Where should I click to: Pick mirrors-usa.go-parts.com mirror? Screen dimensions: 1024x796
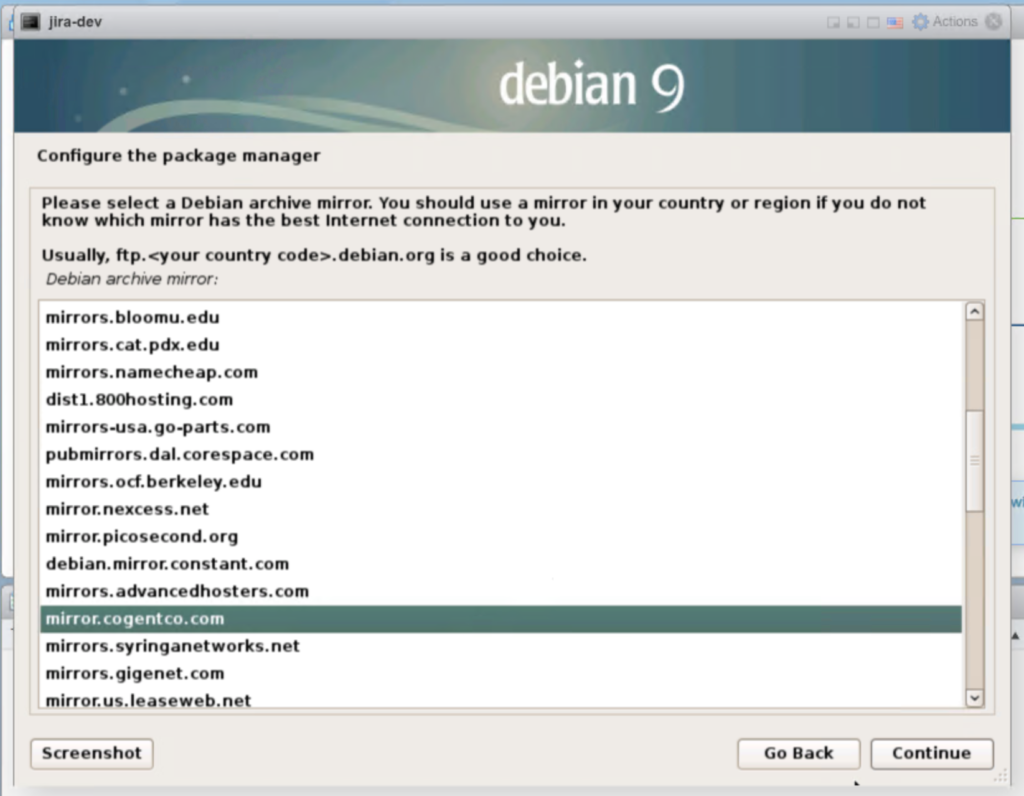point(501,427)
